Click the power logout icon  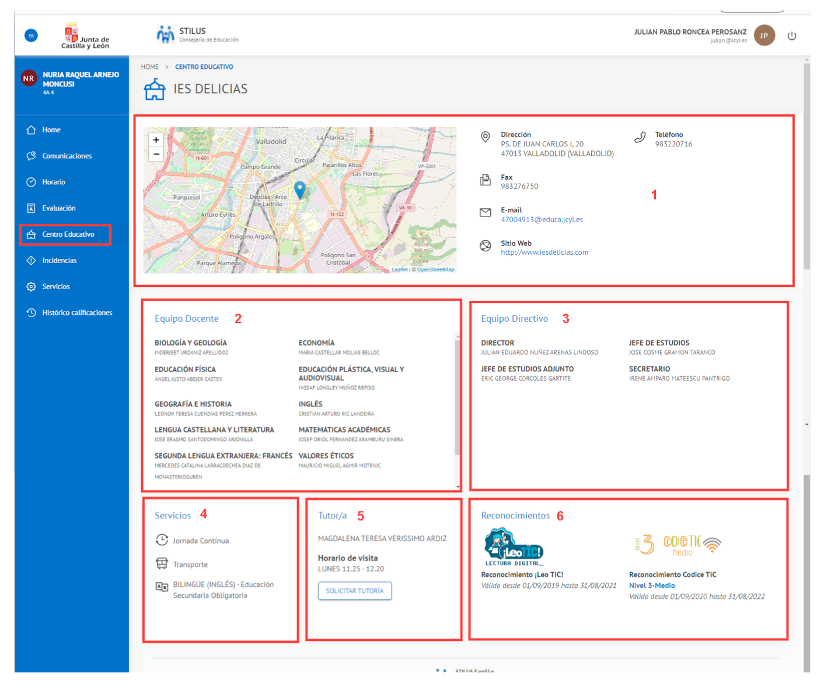[792, 36]
